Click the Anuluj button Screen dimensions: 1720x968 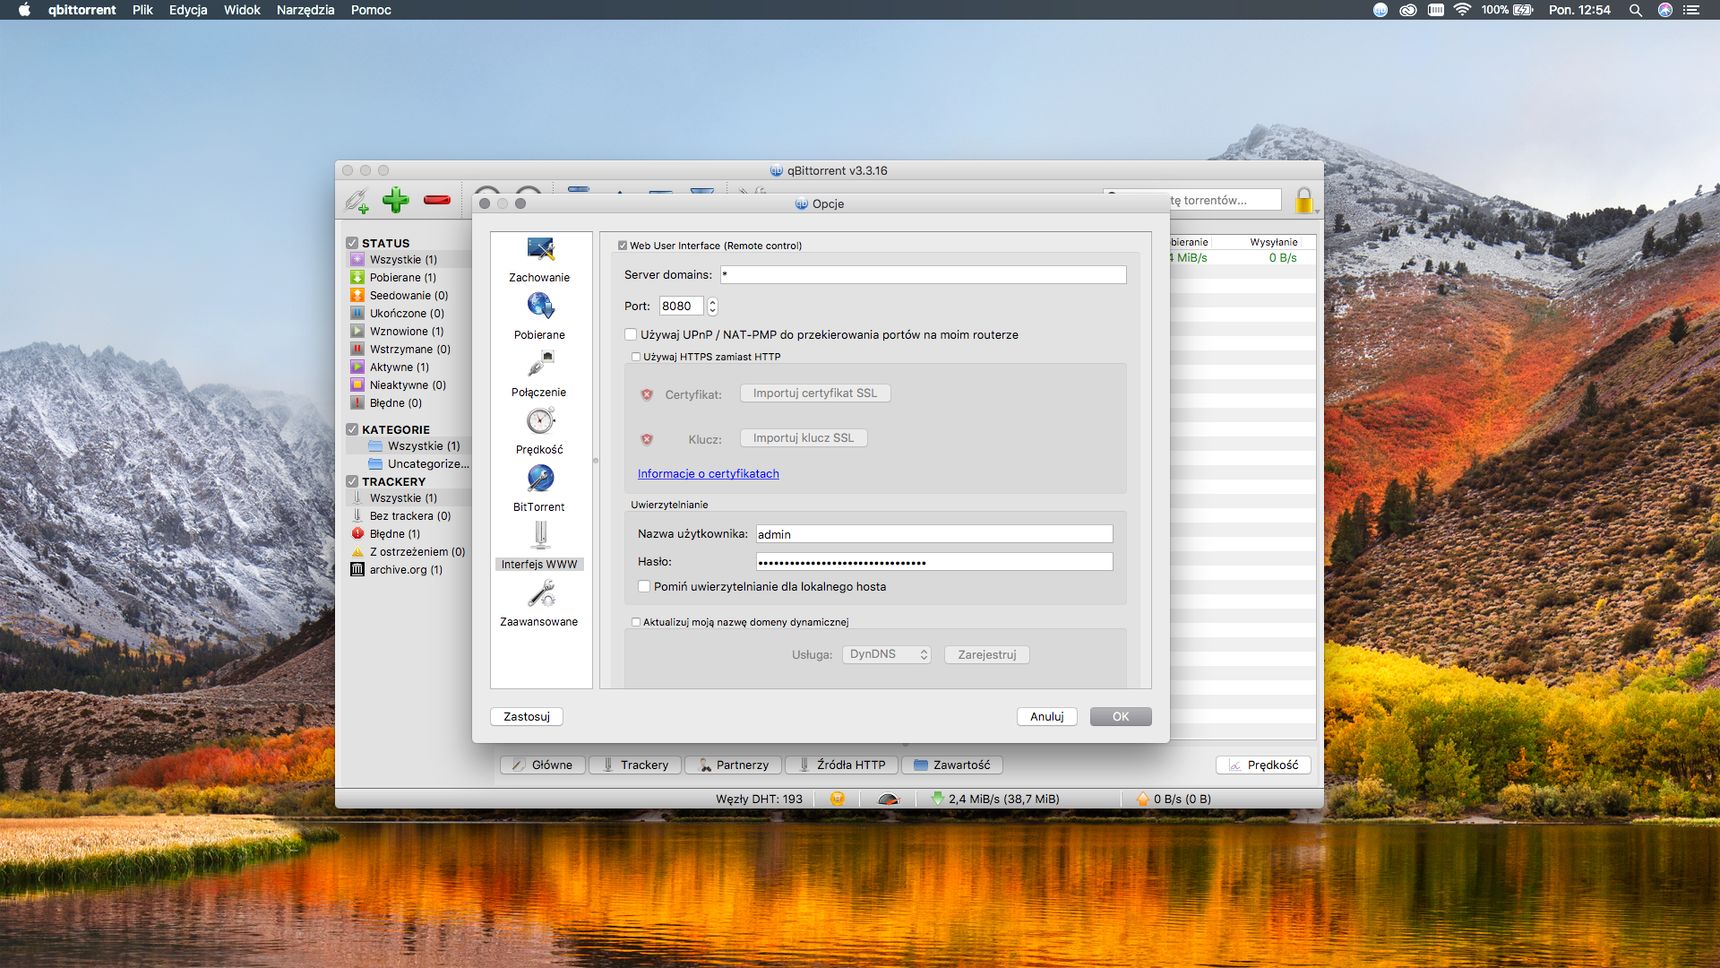[1047, 717]
